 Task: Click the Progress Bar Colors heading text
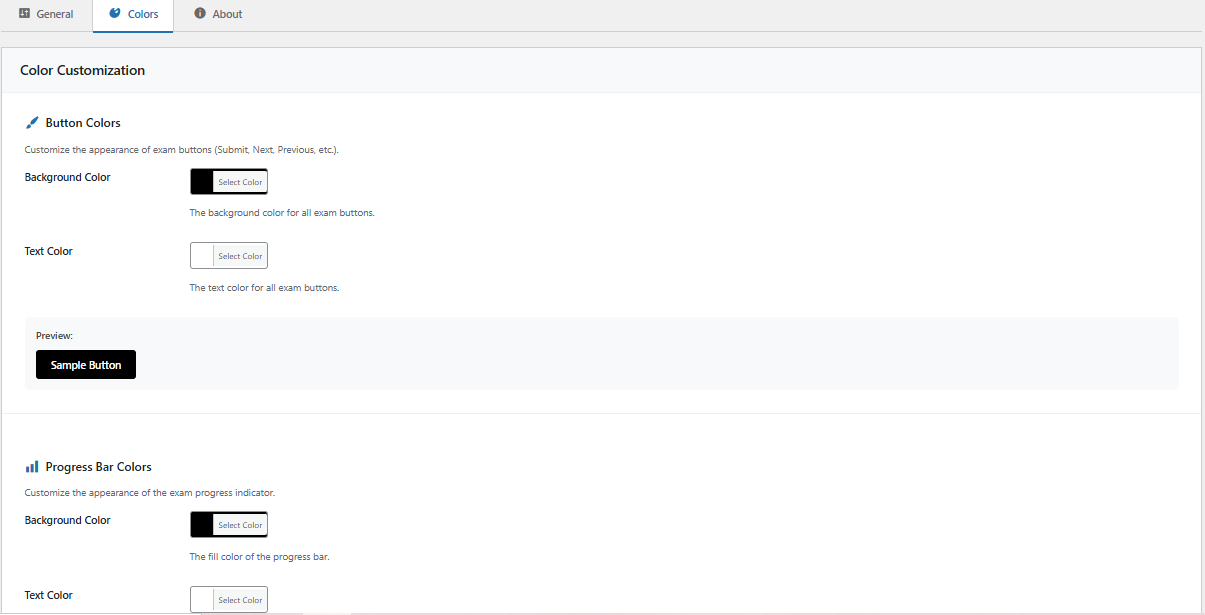98,467
